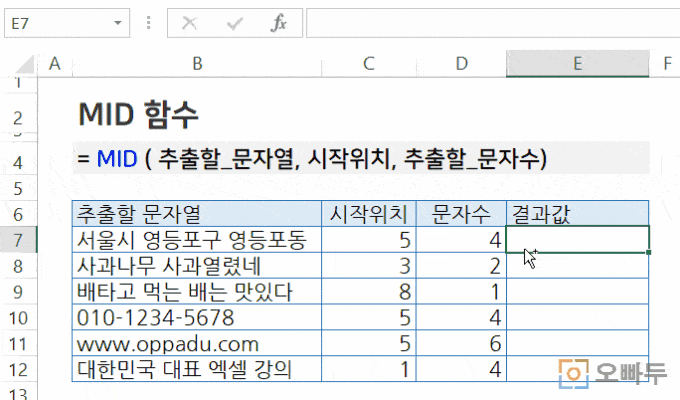Select active result cell E7

[578, 239]
